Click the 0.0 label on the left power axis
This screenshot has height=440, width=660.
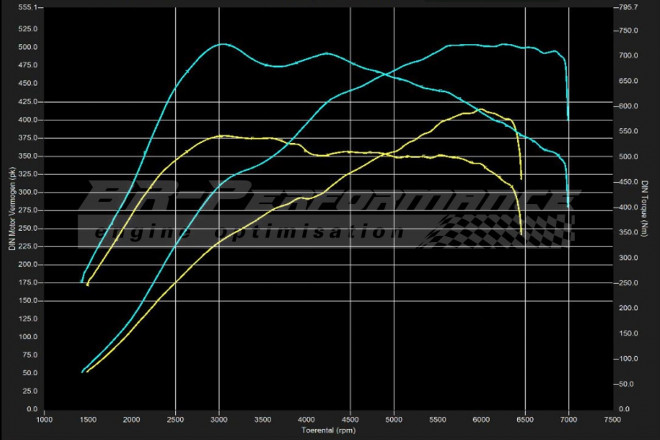[32, 409]
